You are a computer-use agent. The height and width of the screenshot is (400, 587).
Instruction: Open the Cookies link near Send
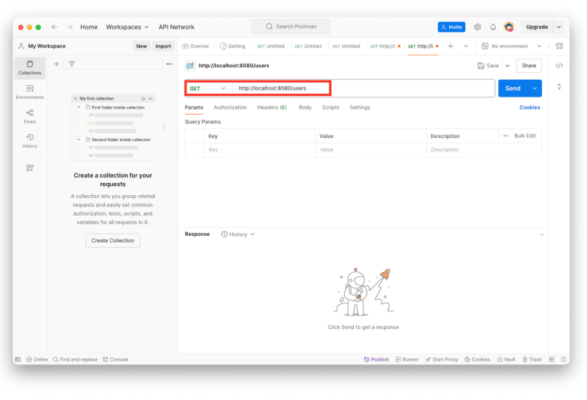pyautogui.click(x=530, y=107)
